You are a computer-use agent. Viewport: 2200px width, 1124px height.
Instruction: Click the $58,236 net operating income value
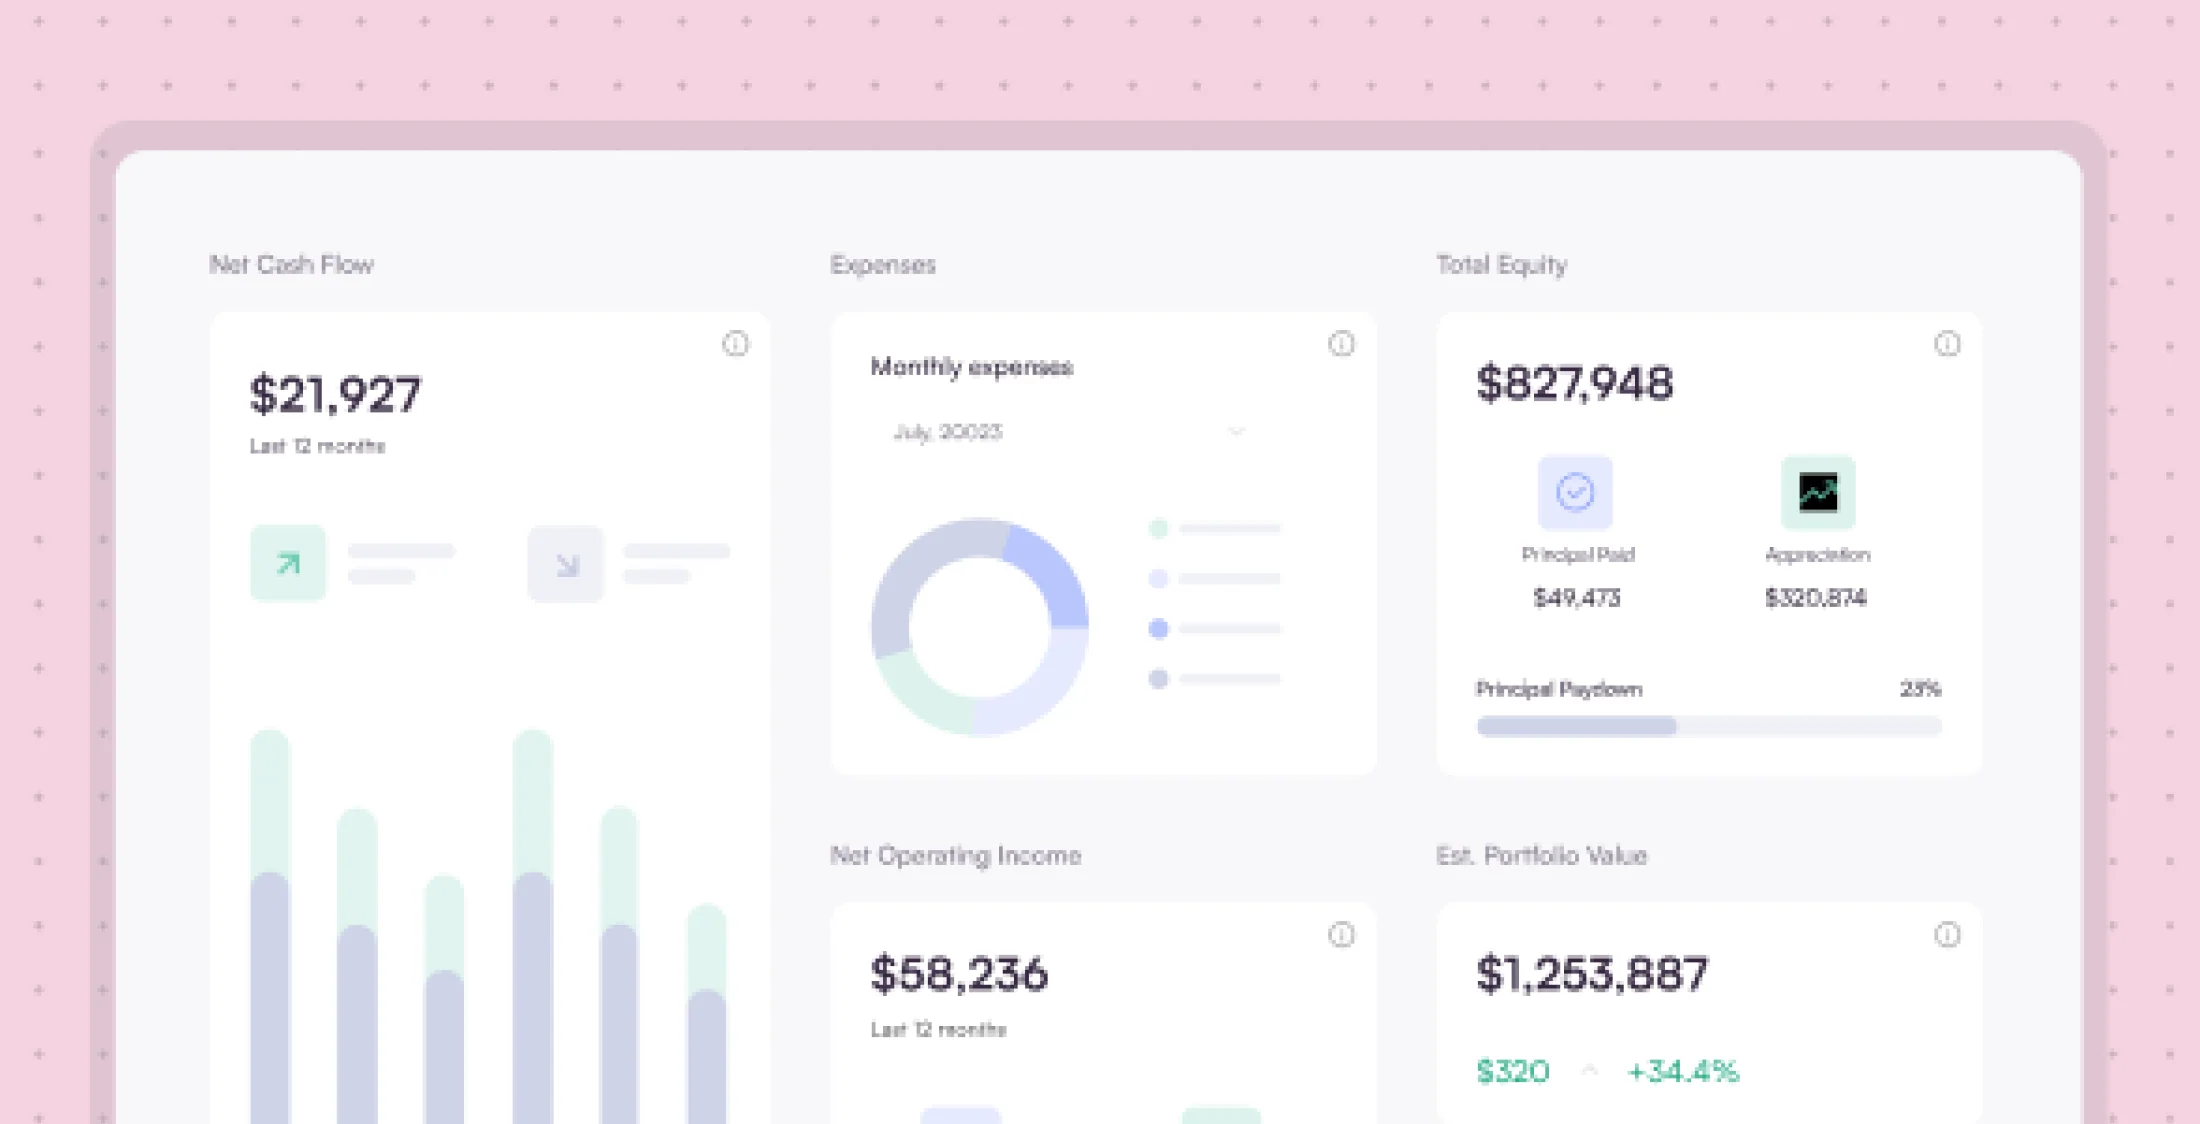[x=959, y=974]
